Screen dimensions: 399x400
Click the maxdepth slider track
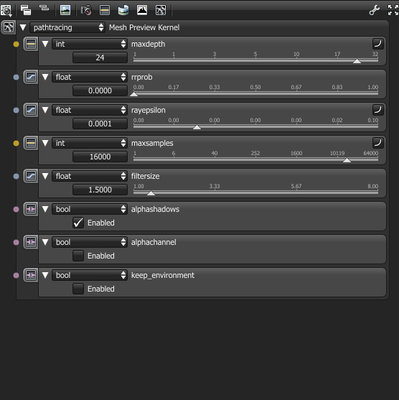[x=255, y=61]
